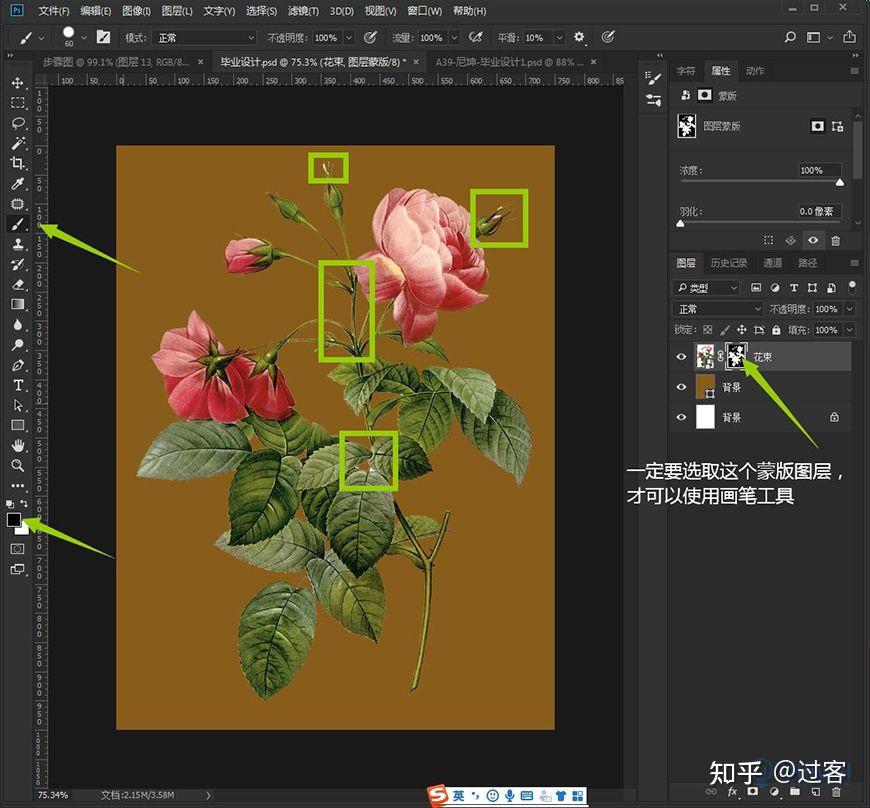The width and height of the screenshot is (870, 808).
Task: Switch to 步骤图 document tab
Action: 117,62
